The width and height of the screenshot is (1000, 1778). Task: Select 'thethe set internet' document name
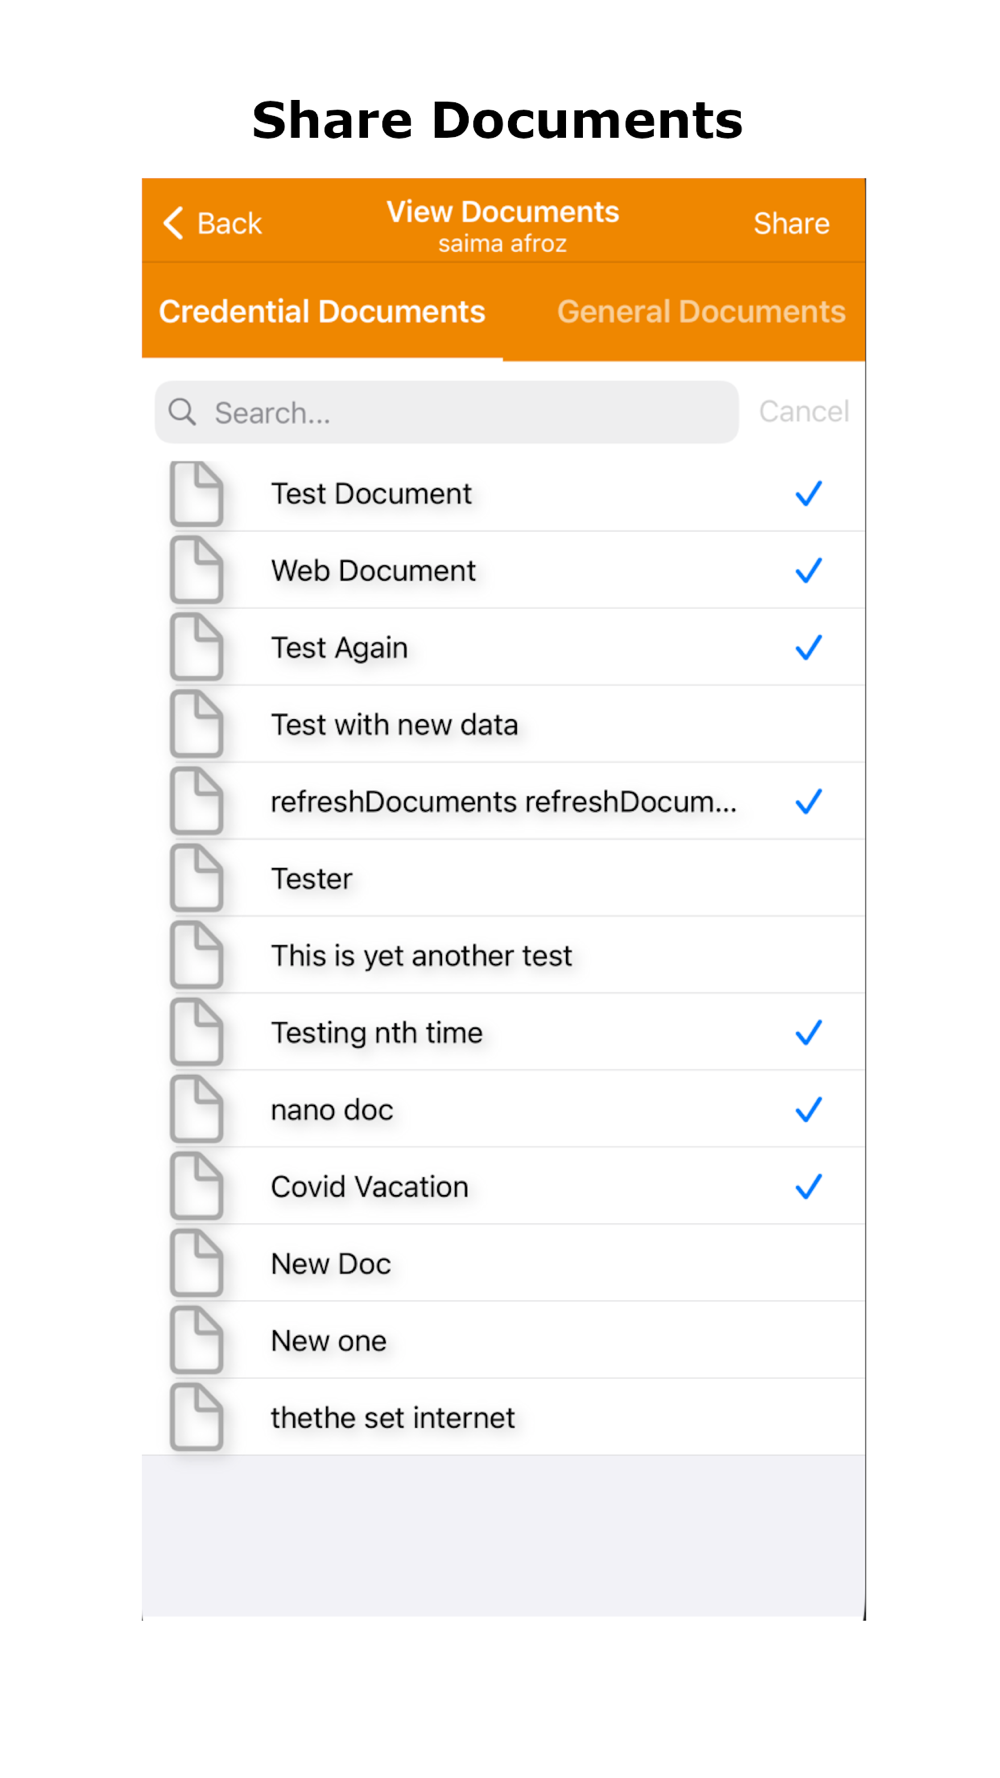pyautogui.click(x=393, y=1418)
